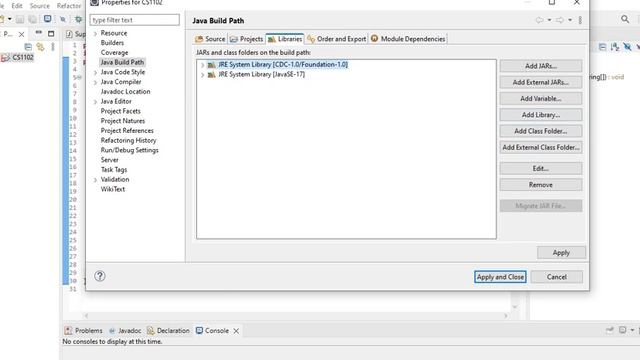Screen dimensions: 640x360
Task: Select Javadoc Location item
Action: (125, 91)
